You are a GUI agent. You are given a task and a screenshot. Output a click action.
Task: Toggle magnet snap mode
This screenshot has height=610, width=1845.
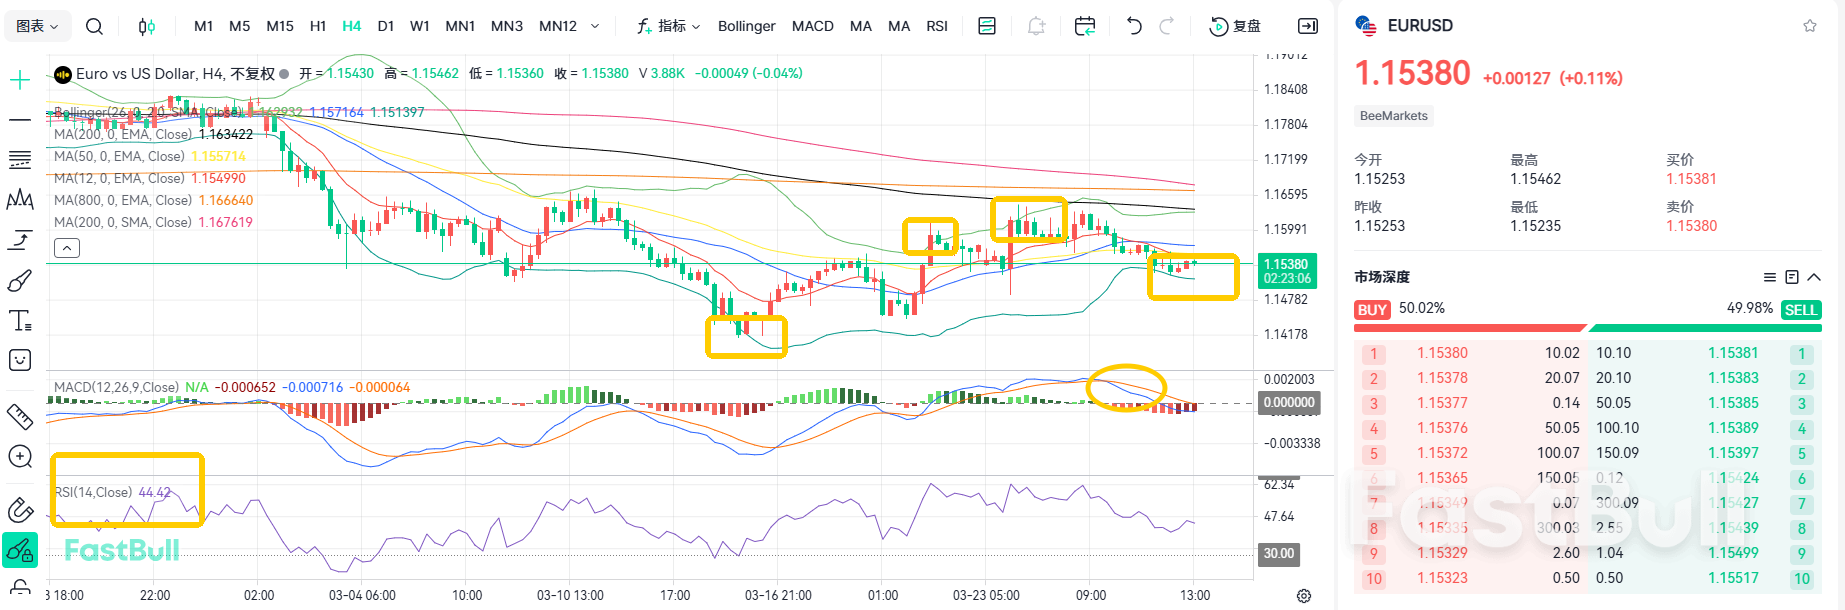tap(20, 510)
